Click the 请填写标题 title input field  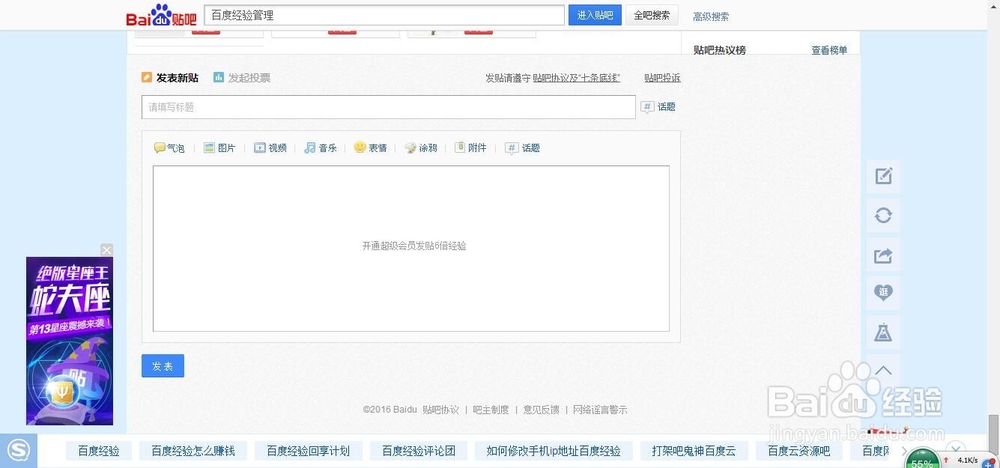click(x=388, y=107)
